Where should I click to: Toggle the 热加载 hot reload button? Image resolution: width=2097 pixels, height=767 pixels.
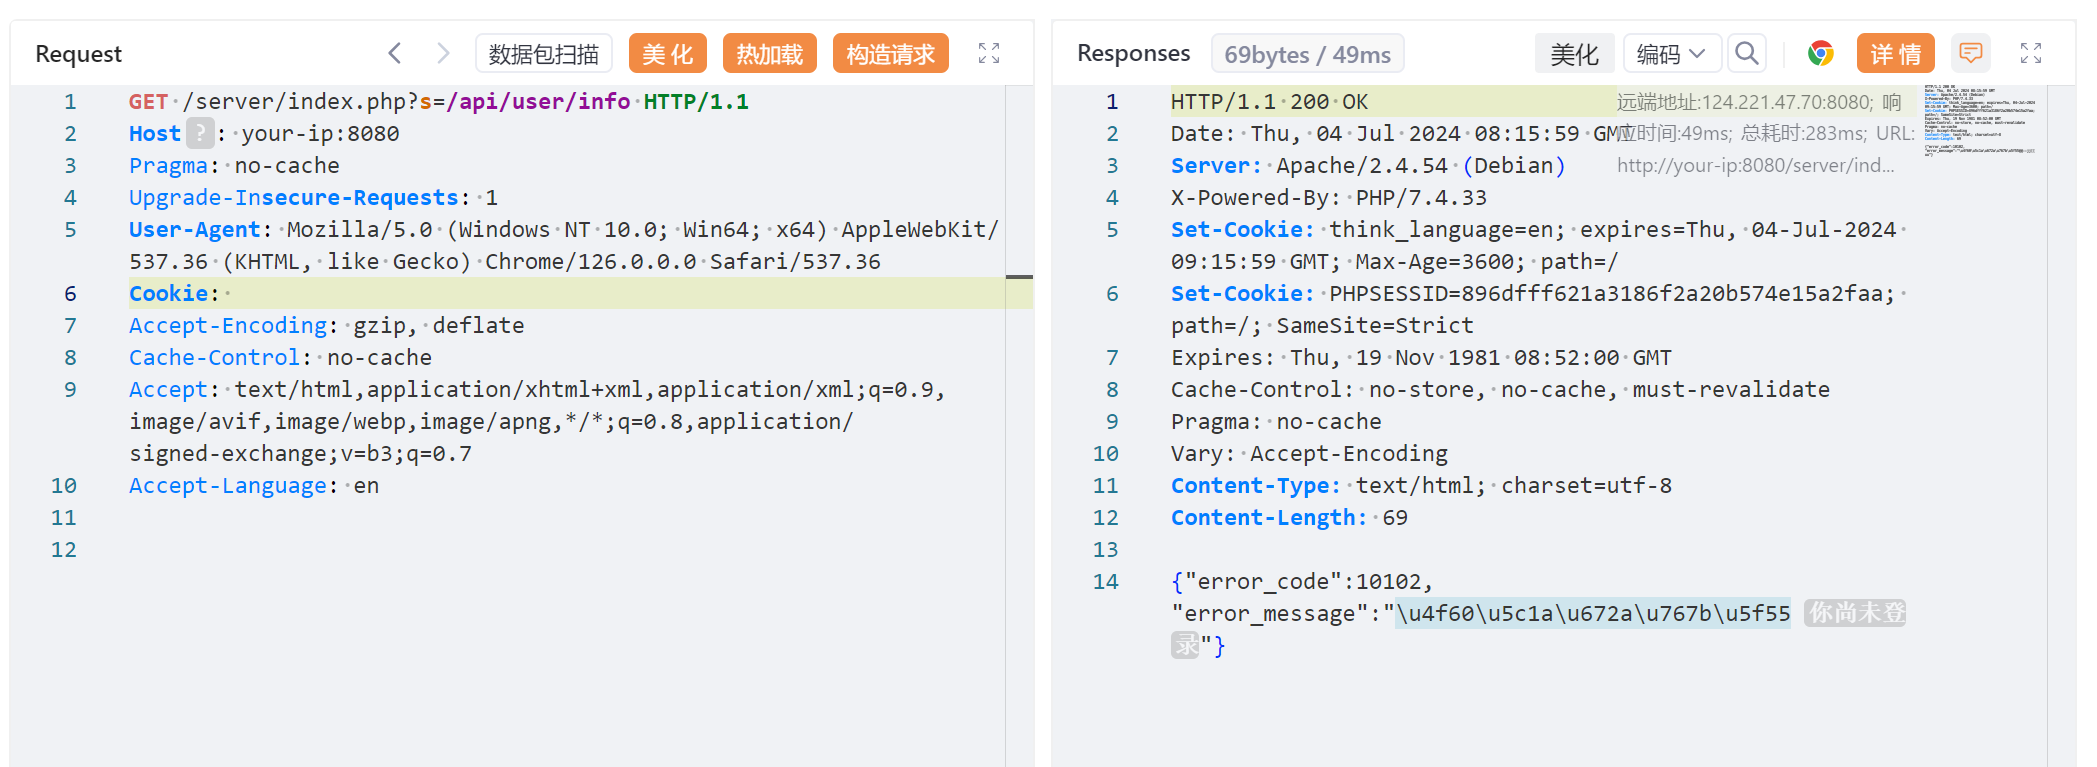[769, 54]
